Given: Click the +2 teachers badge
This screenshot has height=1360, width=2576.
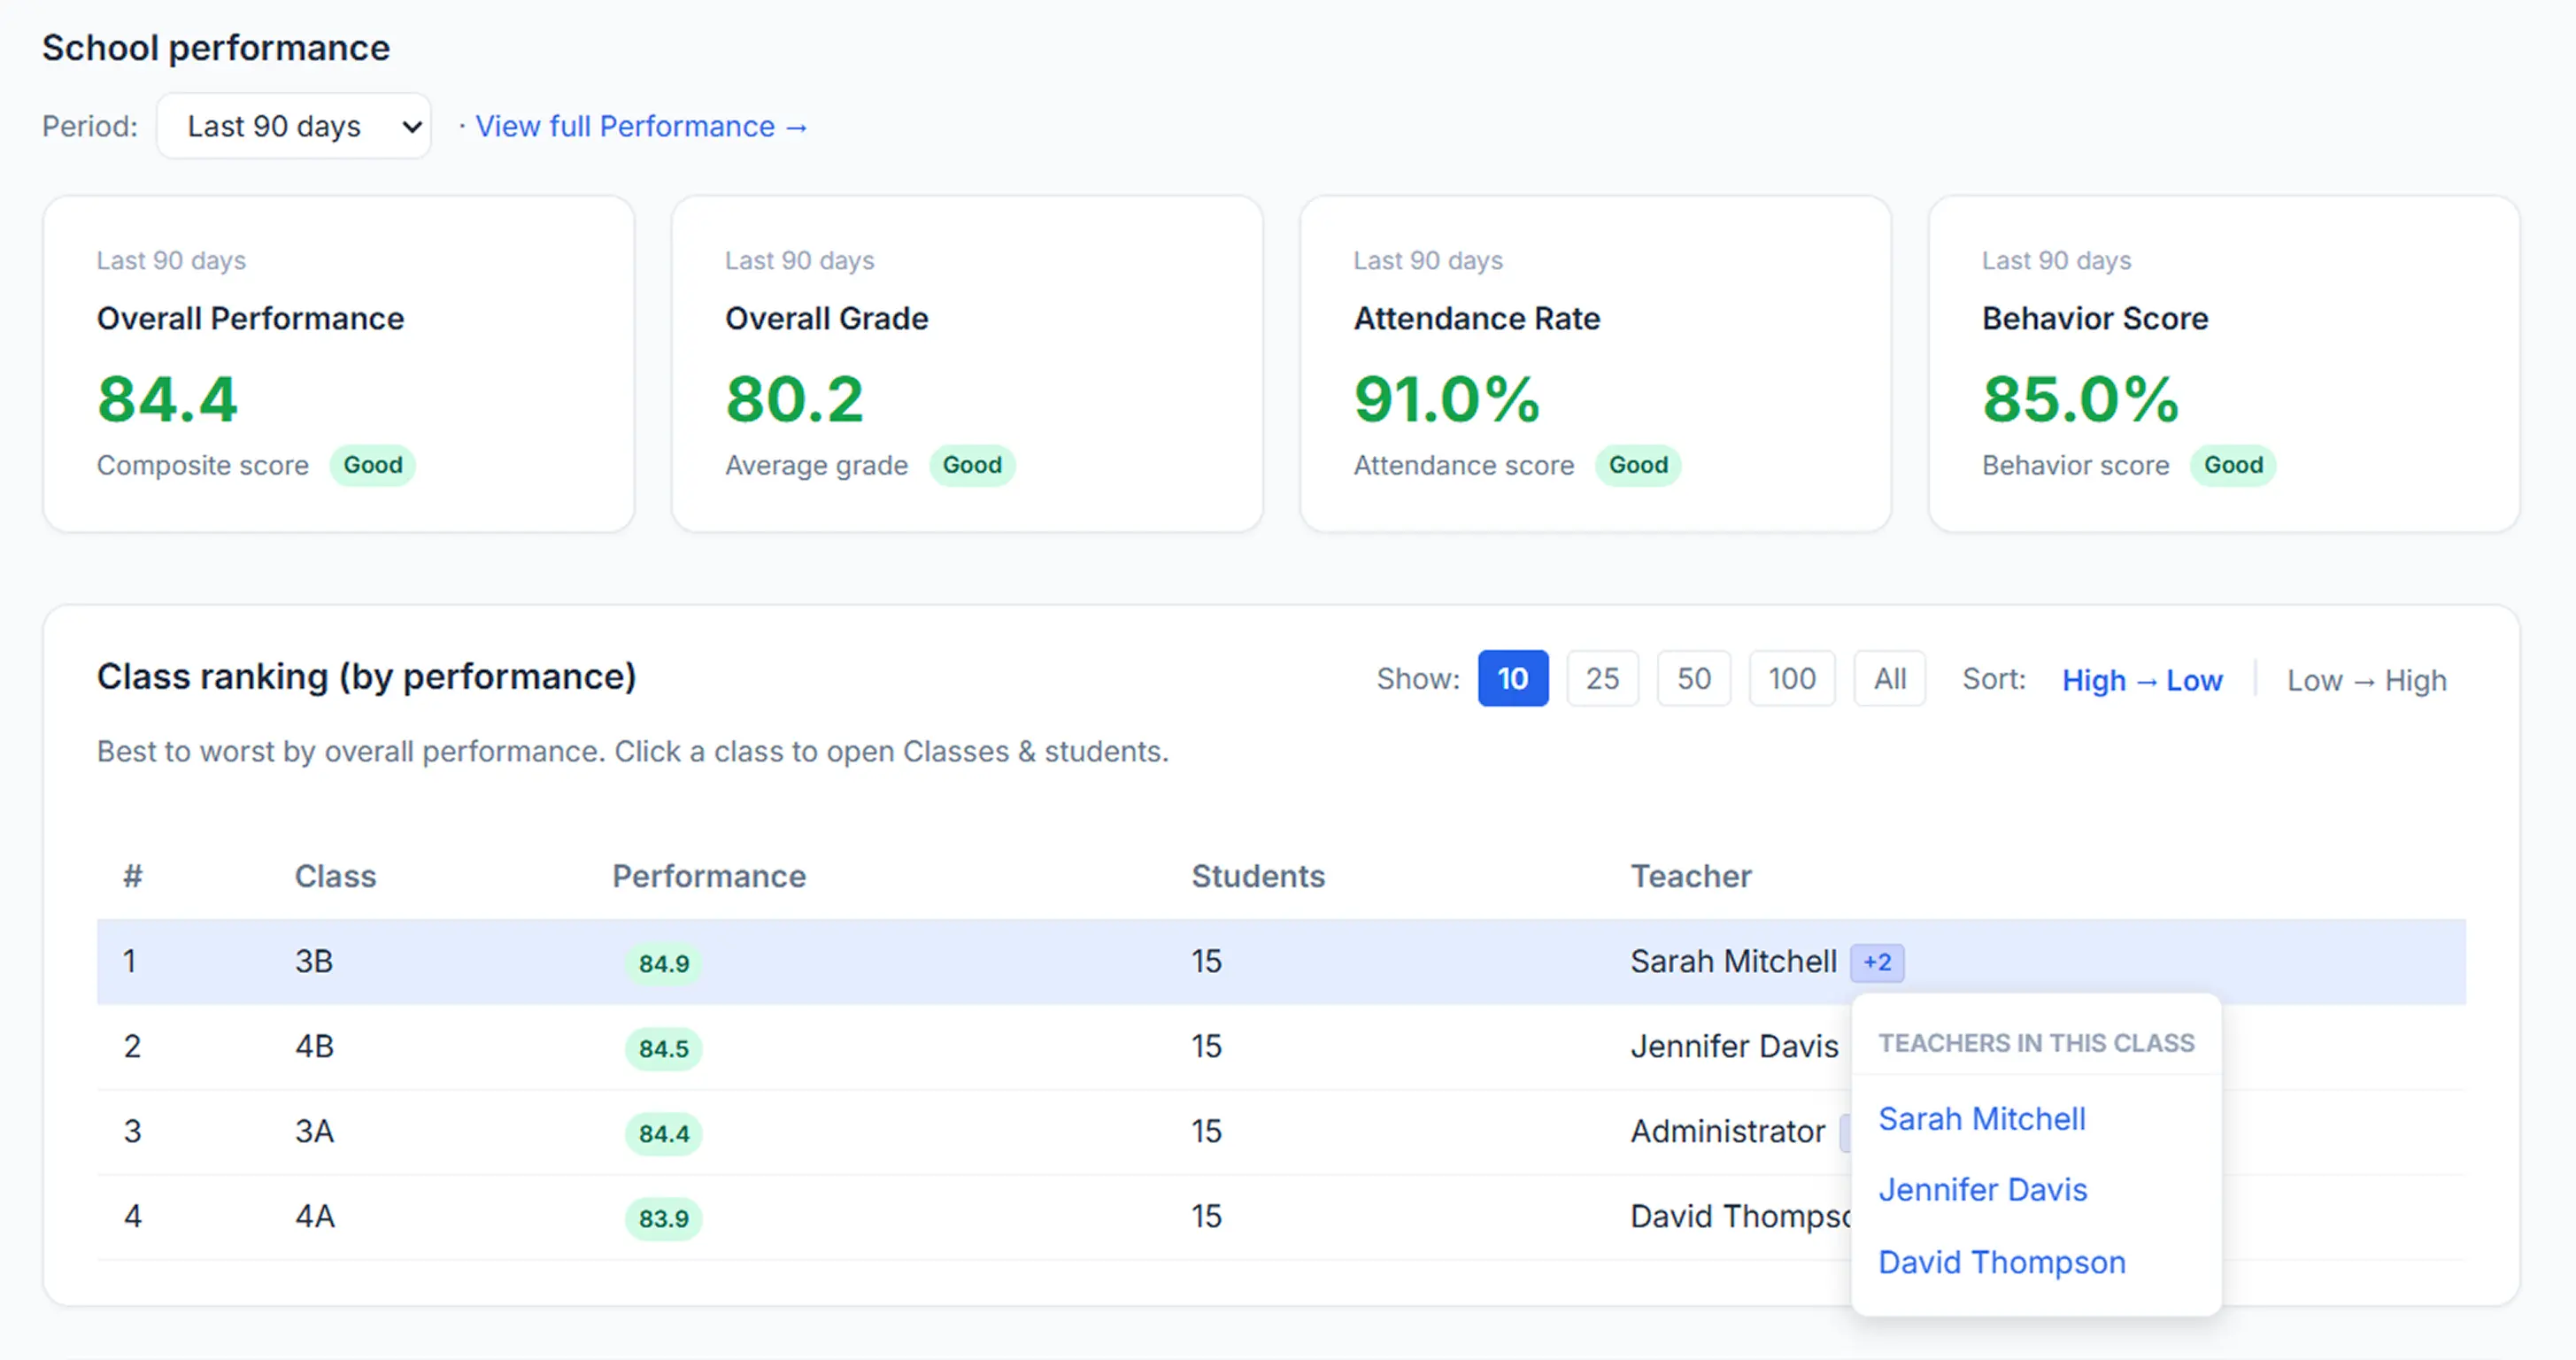Looking at the screenshot, I should pos(1876,962).
